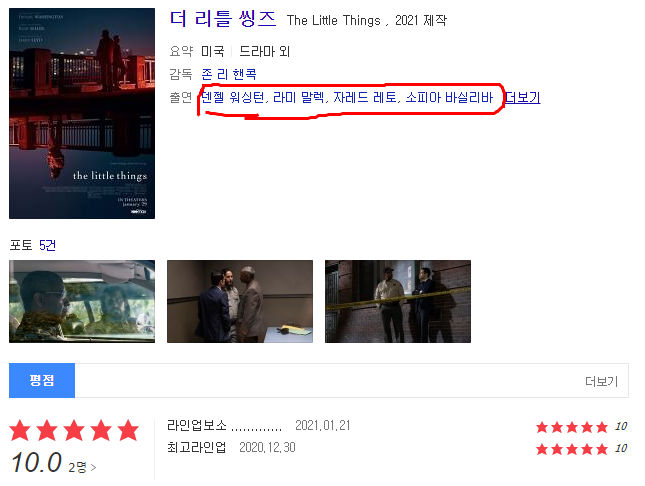Image resolution: width=645 pixels, height=486 pixels.
Task: Open actor link 라미 말렉
Action: click(x=299, y=98)
